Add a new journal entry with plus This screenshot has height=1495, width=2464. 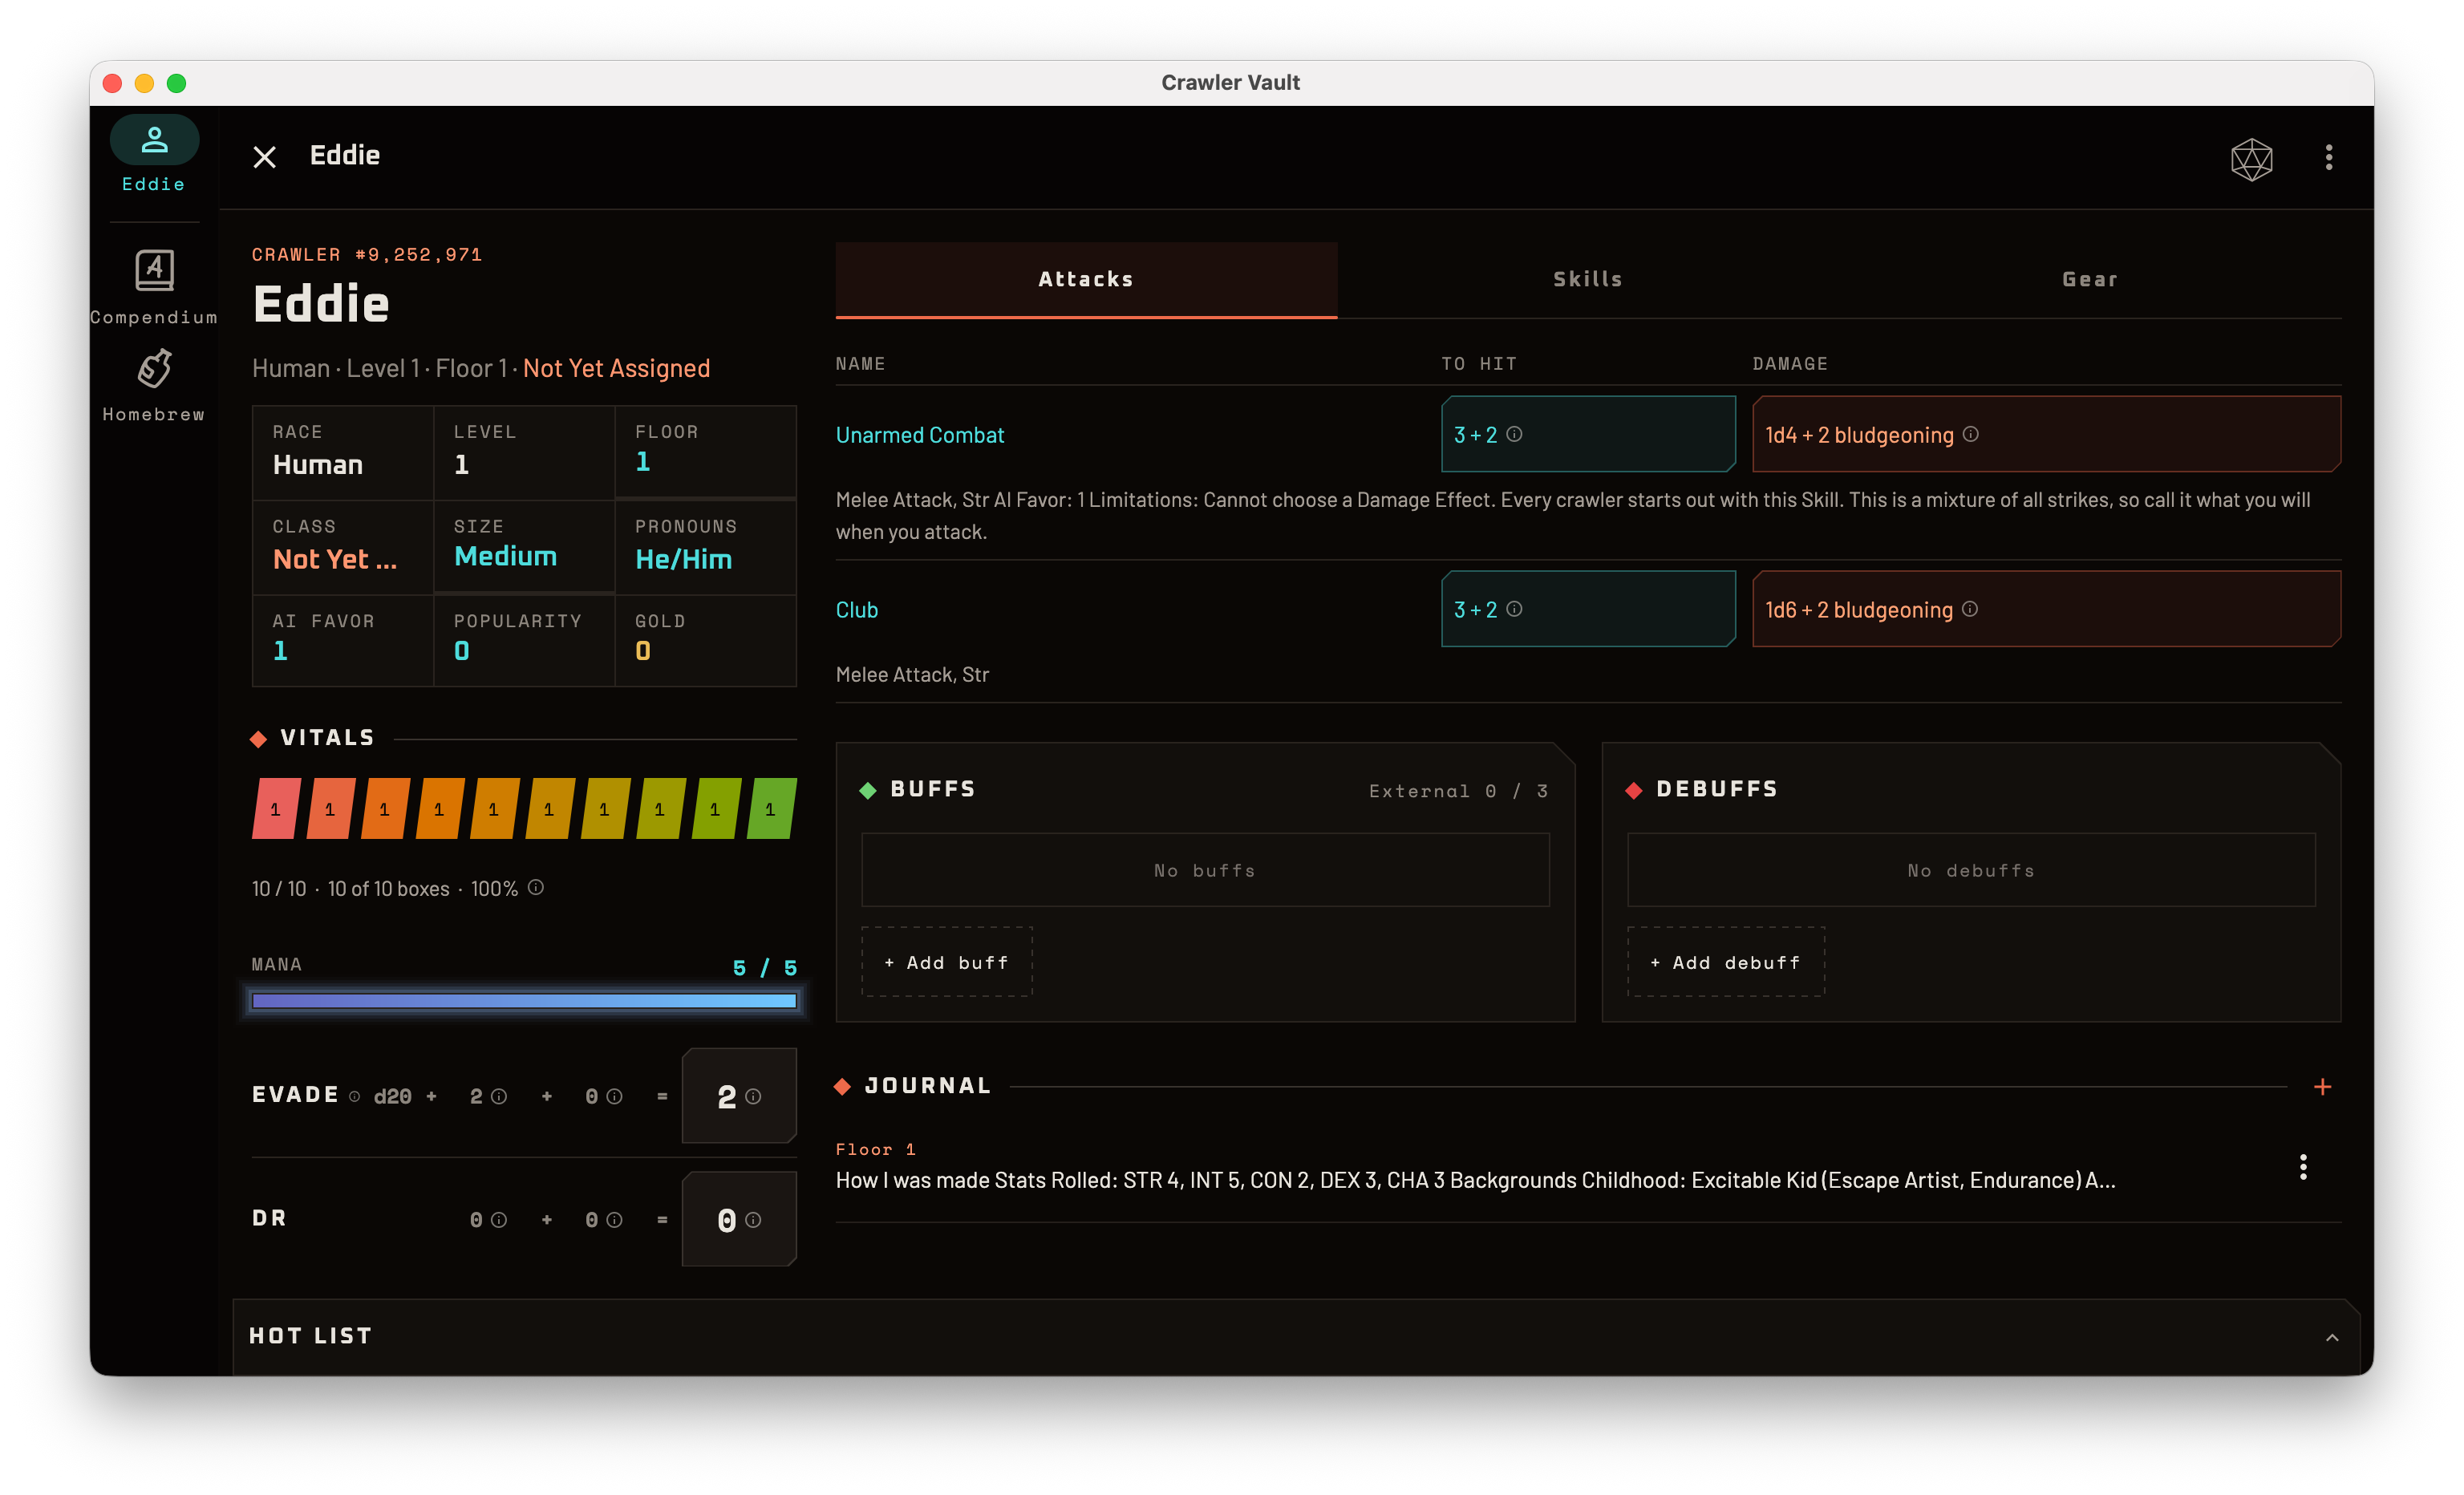(x=2322, y=1086)
